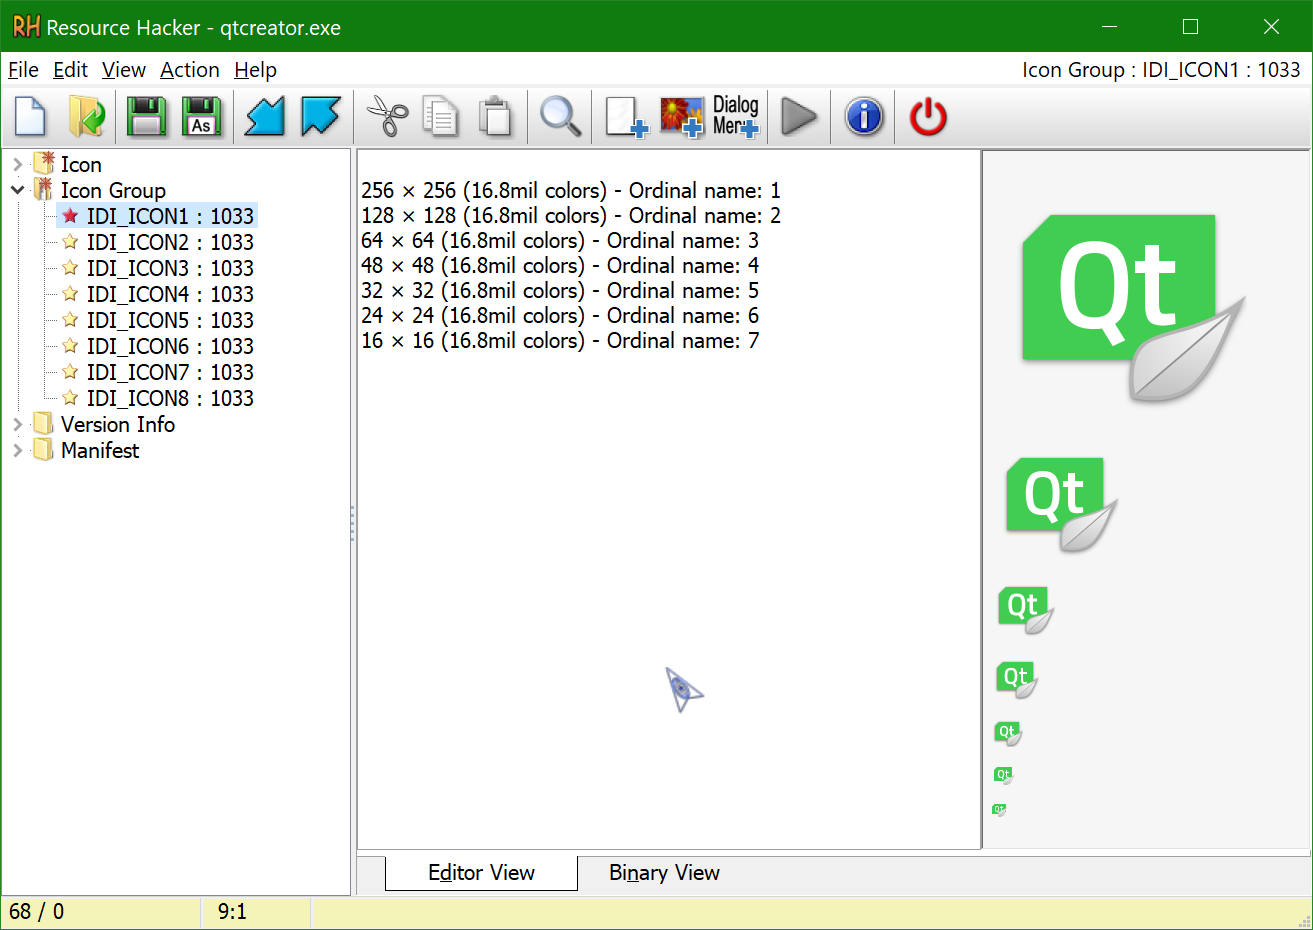1313x930 pixels.
Task: Click the 16 × 16 Ordinal name 7 line
Action: (x=560, y=340)
